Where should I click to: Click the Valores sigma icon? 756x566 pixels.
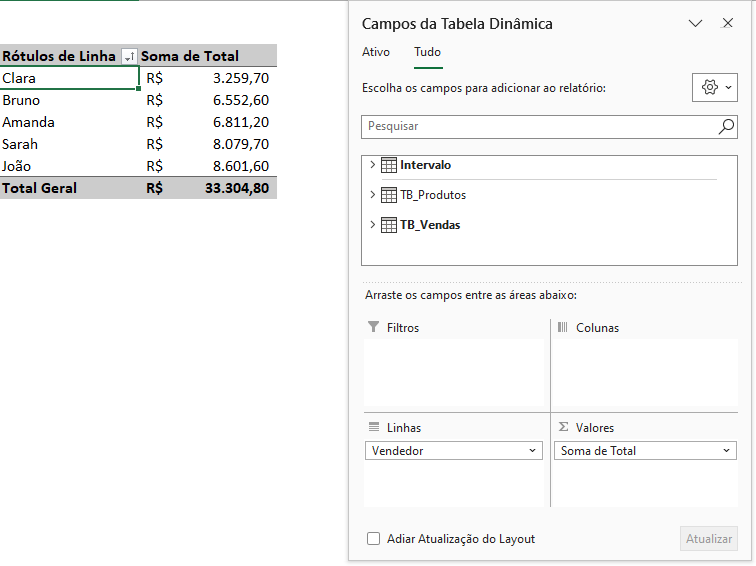[x=563, y=427]
